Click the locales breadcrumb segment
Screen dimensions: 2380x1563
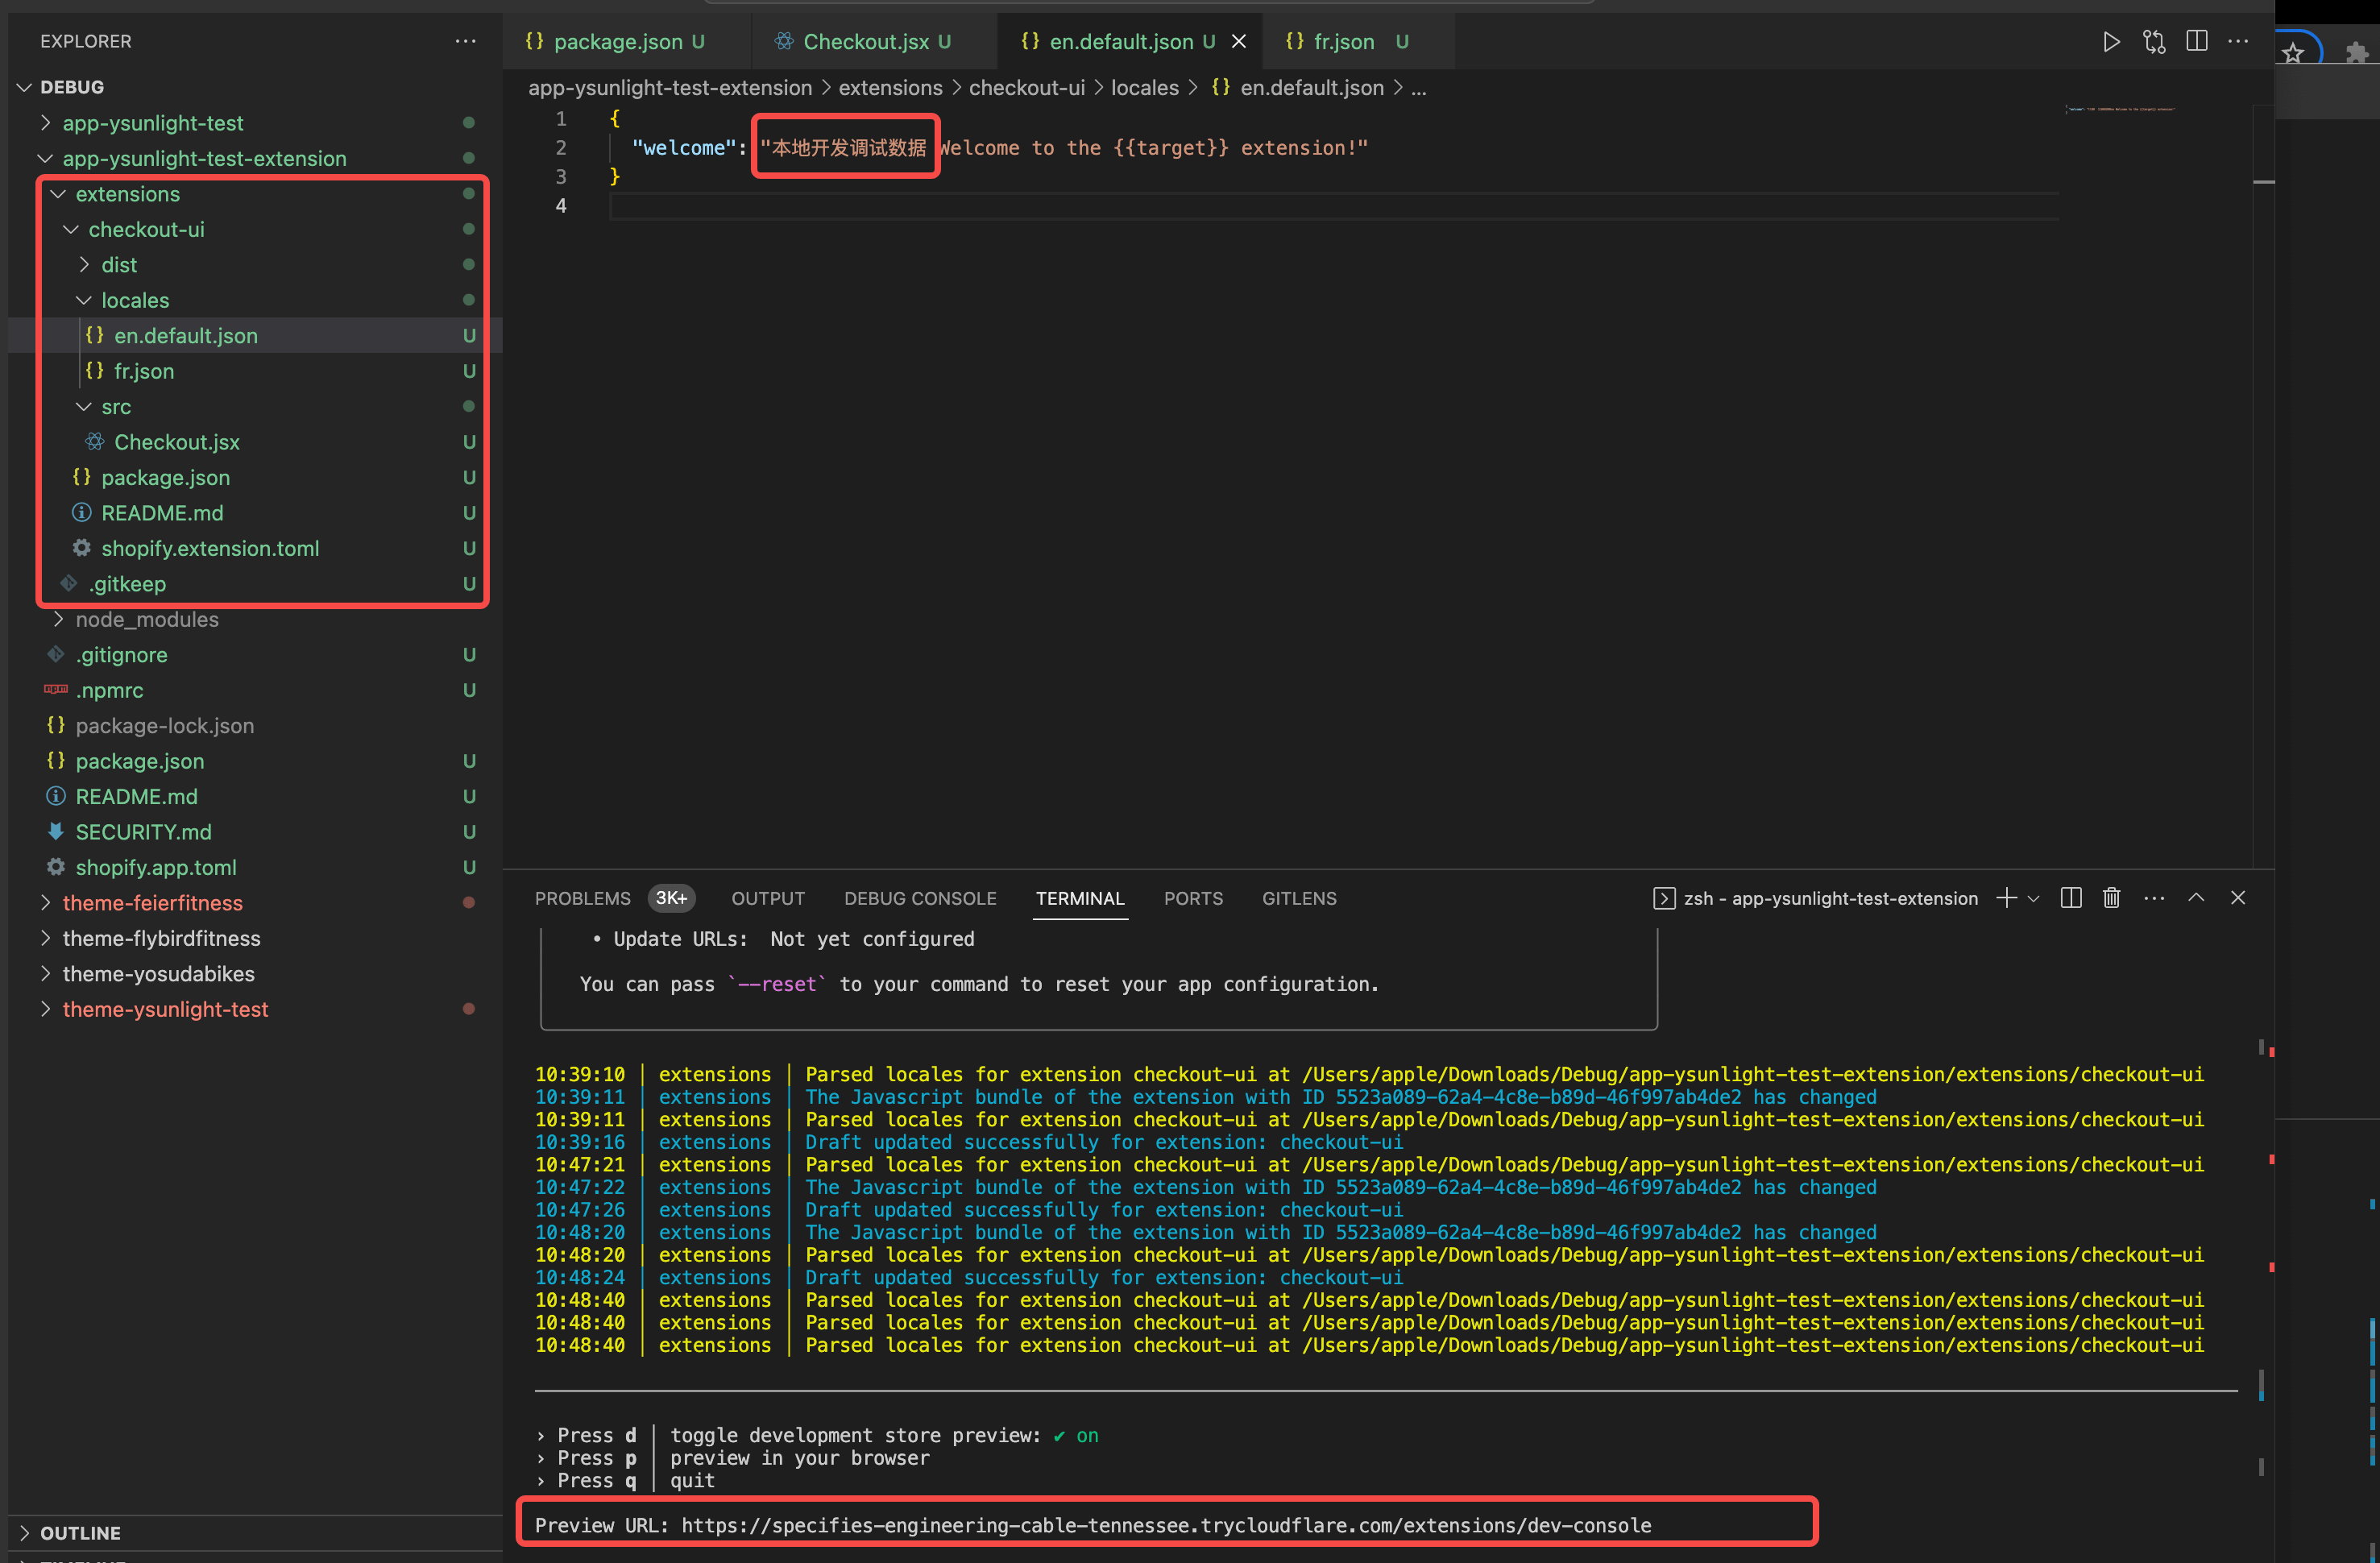pos(1144,88)
